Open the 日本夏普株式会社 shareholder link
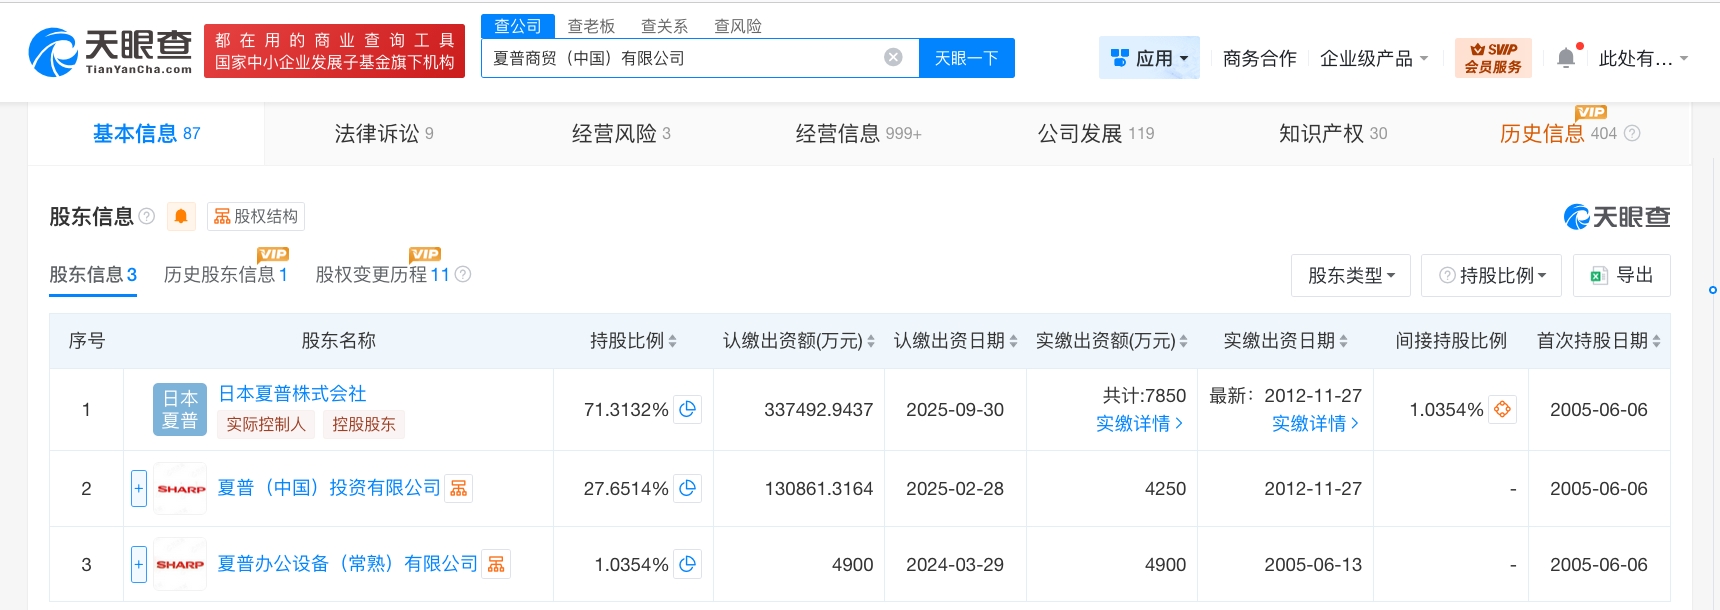Screen dimensions: 1720x610 292,393
